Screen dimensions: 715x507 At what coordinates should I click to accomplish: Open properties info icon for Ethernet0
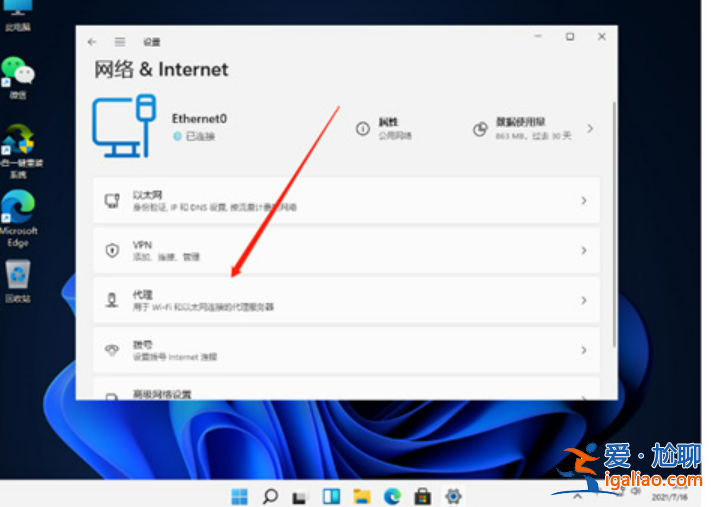pos(363,129)
